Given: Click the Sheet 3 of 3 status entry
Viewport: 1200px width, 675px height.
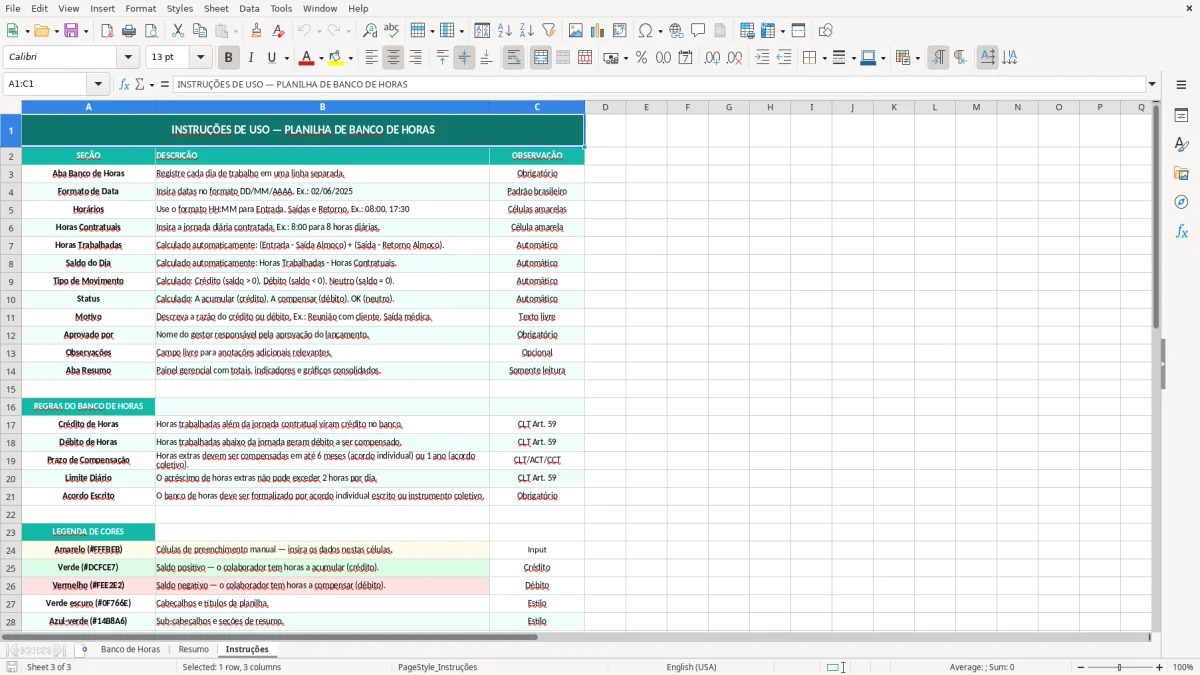Looking at the screenshot, I should (x=49, y=667).
